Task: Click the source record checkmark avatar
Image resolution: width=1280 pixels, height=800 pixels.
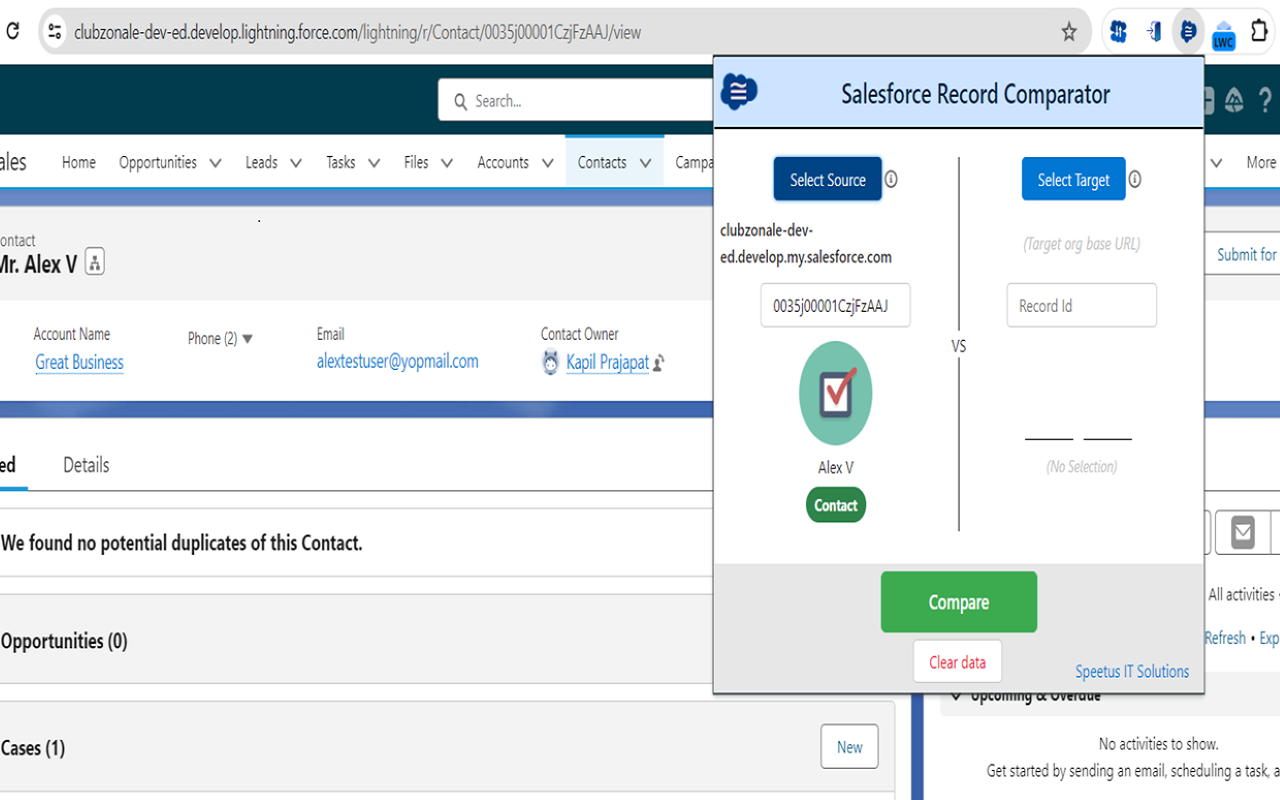Action: point(836,393)
